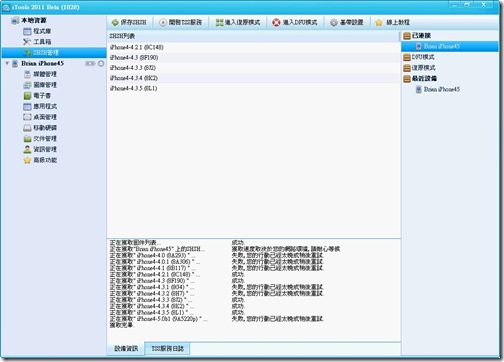Open the green 電子書 ebook icon
The height and width of the screenshot is (362, 504).
click(27, 96)
